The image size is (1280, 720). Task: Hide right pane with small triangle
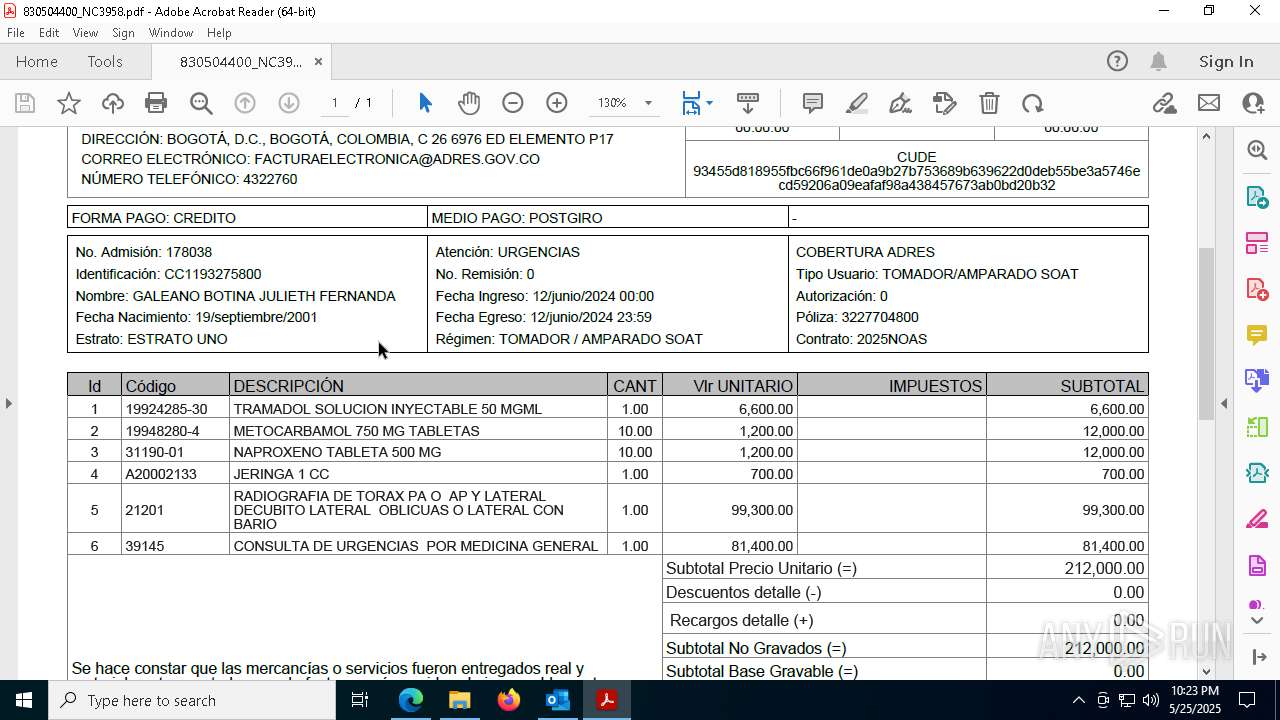[x=1224, y=403]
